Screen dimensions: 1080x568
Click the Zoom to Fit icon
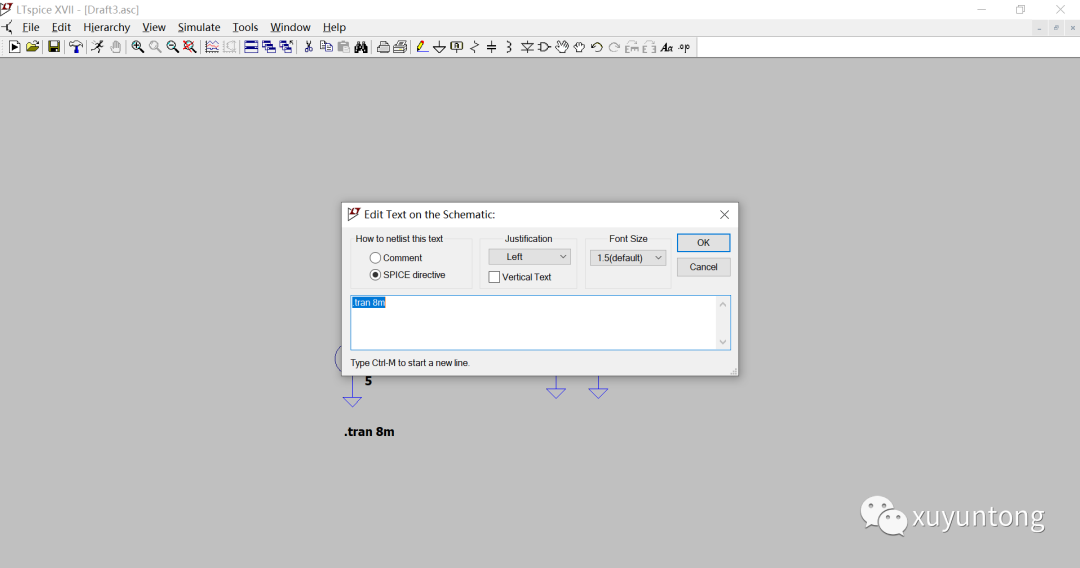pyautogui.click(x=189, y=47)
